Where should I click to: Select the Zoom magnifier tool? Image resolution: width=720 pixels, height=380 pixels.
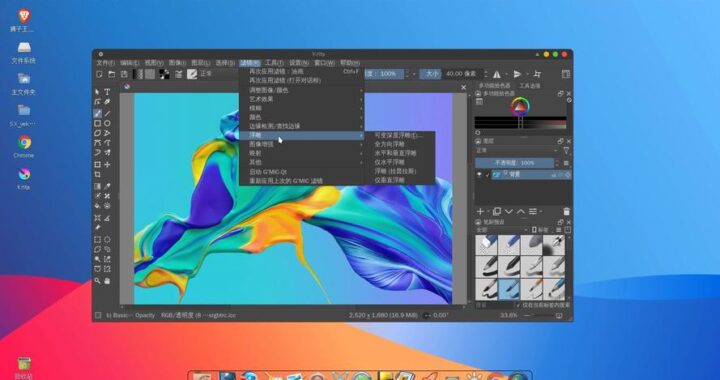pos(97,280)
